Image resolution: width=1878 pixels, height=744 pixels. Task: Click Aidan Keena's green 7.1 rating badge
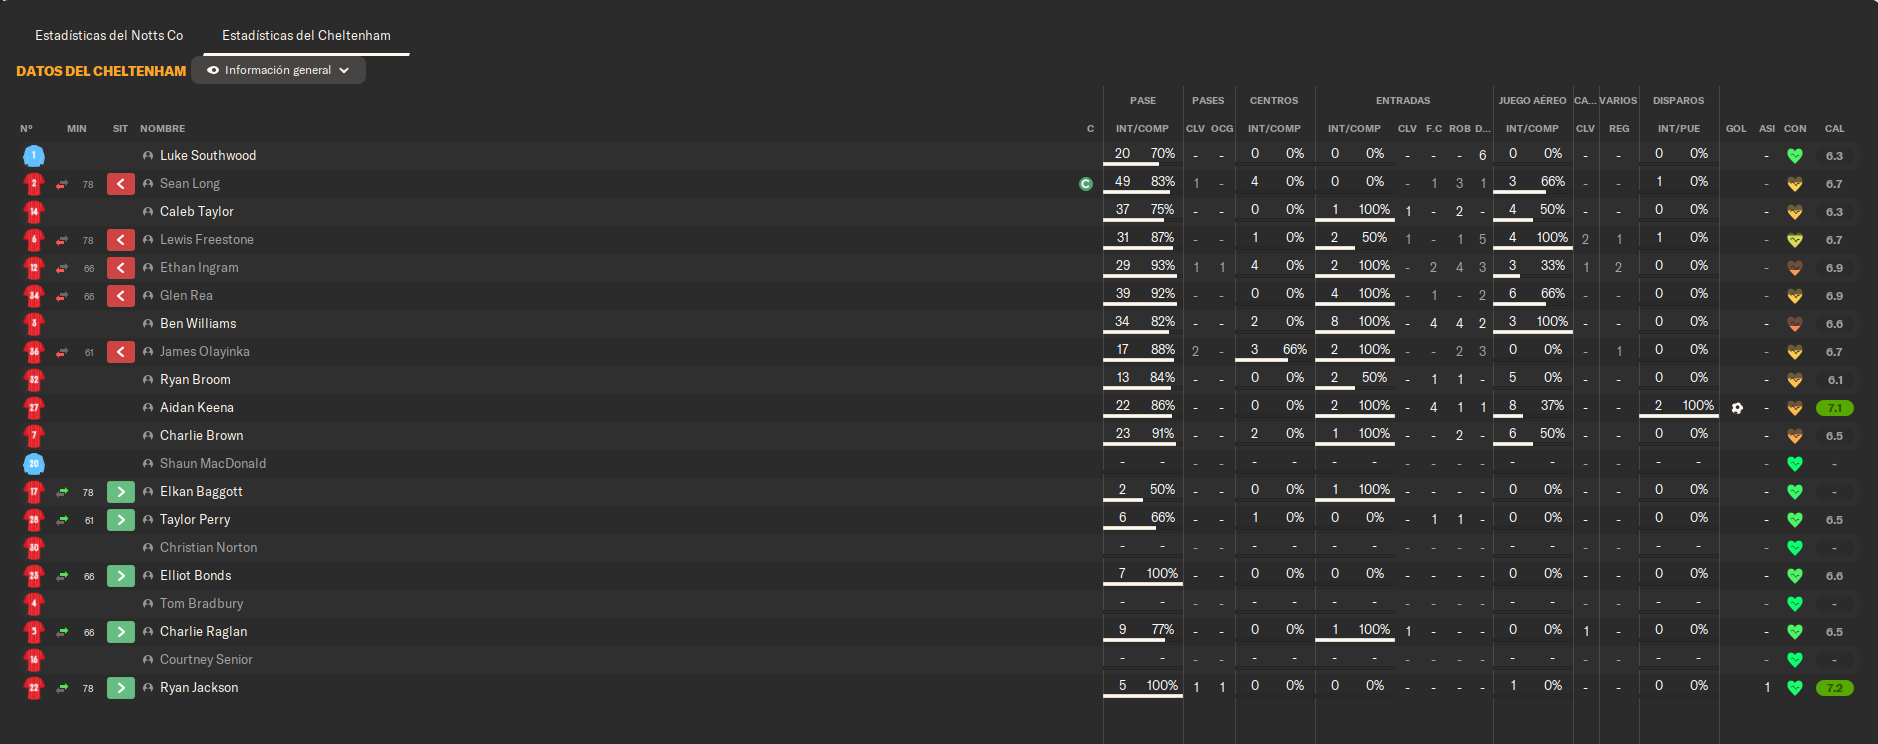1835,408
